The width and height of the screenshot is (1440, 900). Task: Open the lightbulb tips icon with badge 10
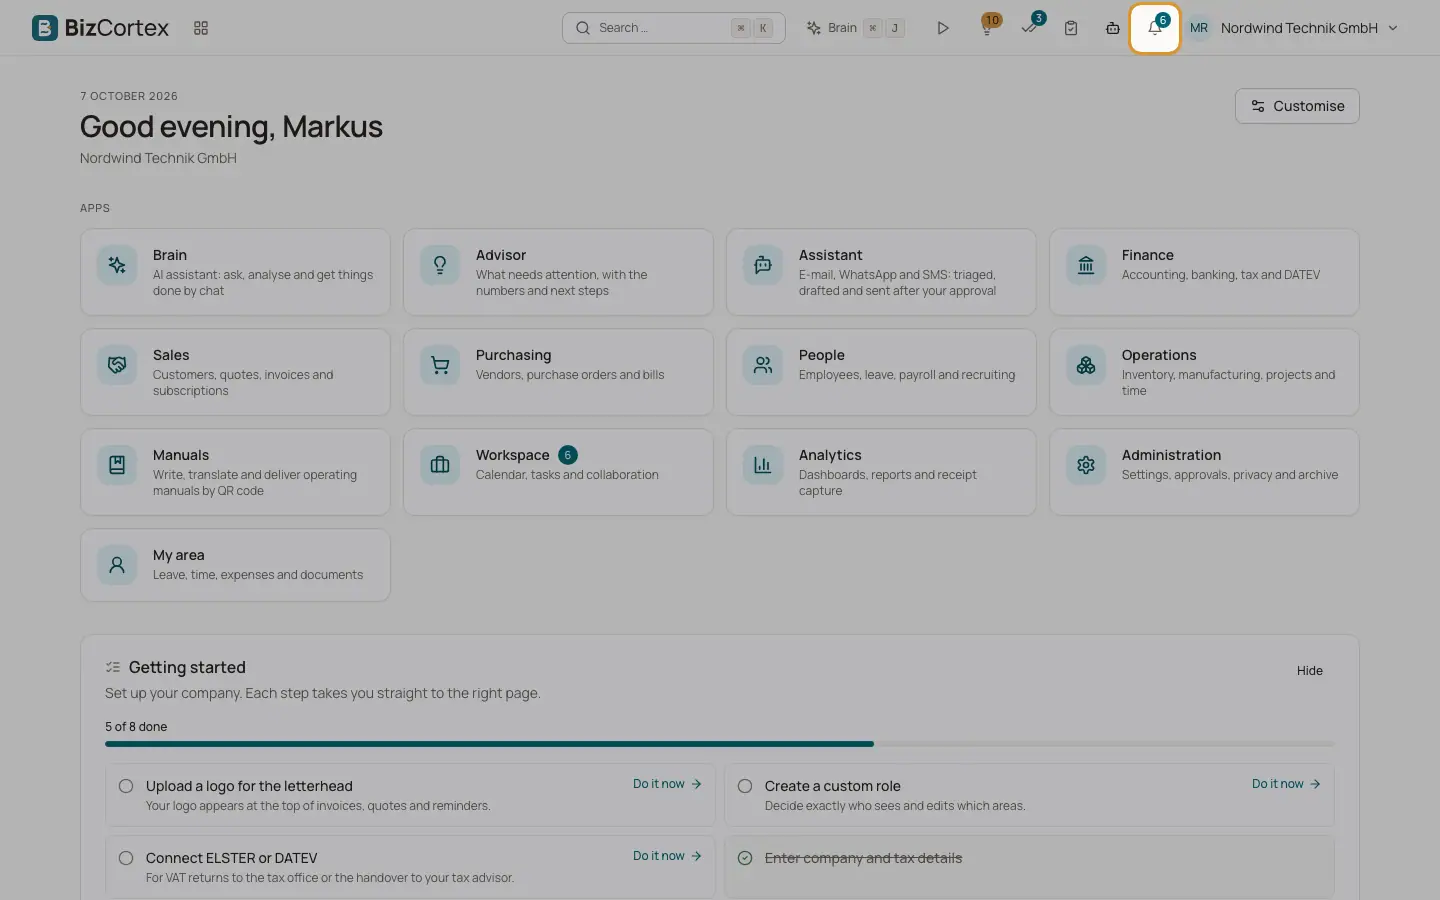pos(987,28)
